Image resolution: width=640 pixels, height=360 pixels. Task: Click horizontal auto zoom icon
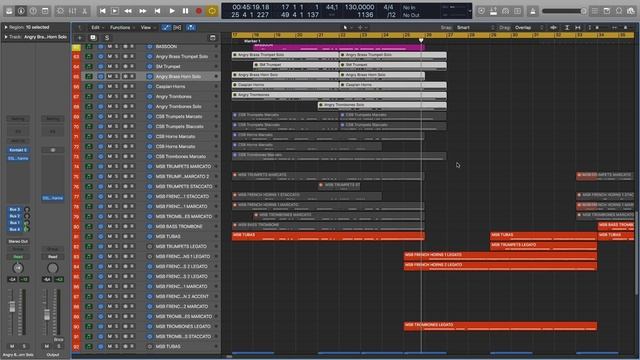point(578,27)
